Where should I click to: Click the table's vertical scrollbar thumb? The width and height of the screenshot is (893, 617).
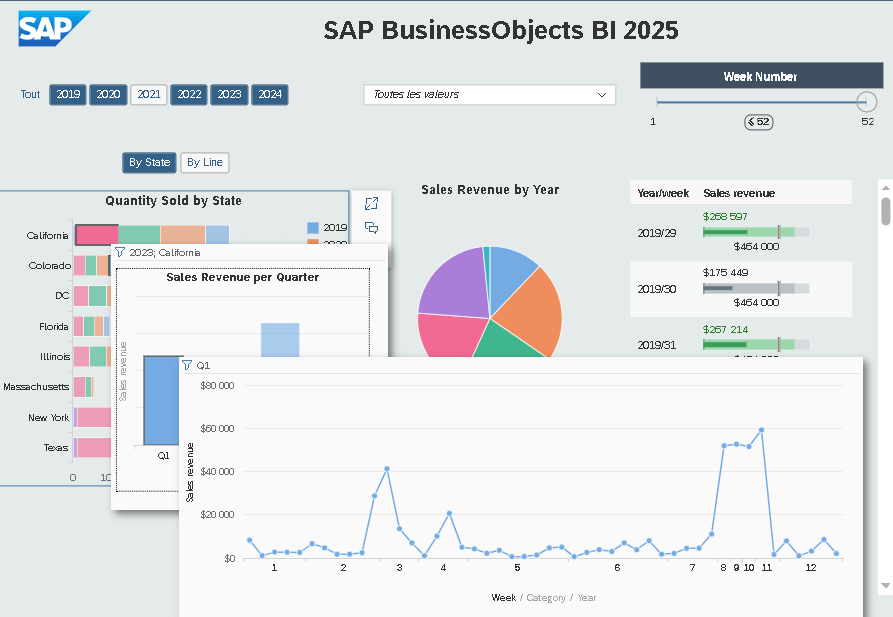pyautogui.click(x=886, y=211)
